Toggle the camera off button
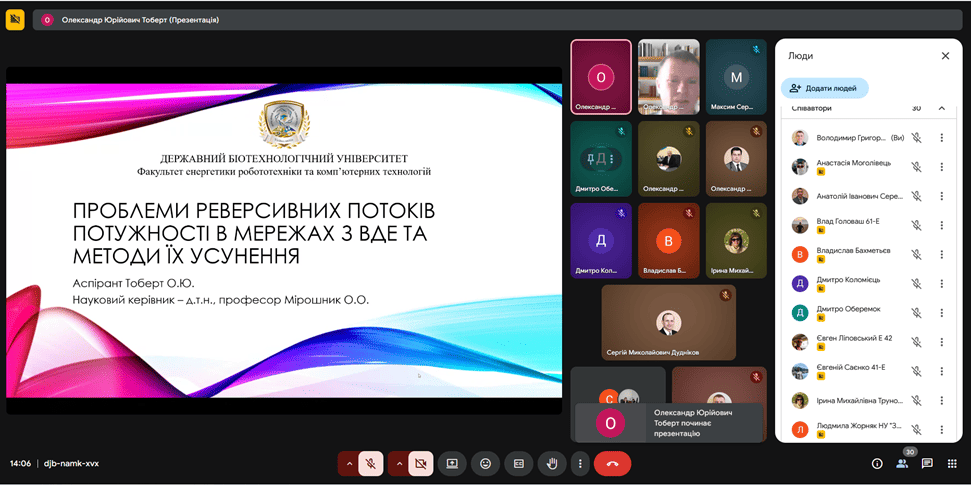Viewport: 971px width, 485px height. click(420, 463)
